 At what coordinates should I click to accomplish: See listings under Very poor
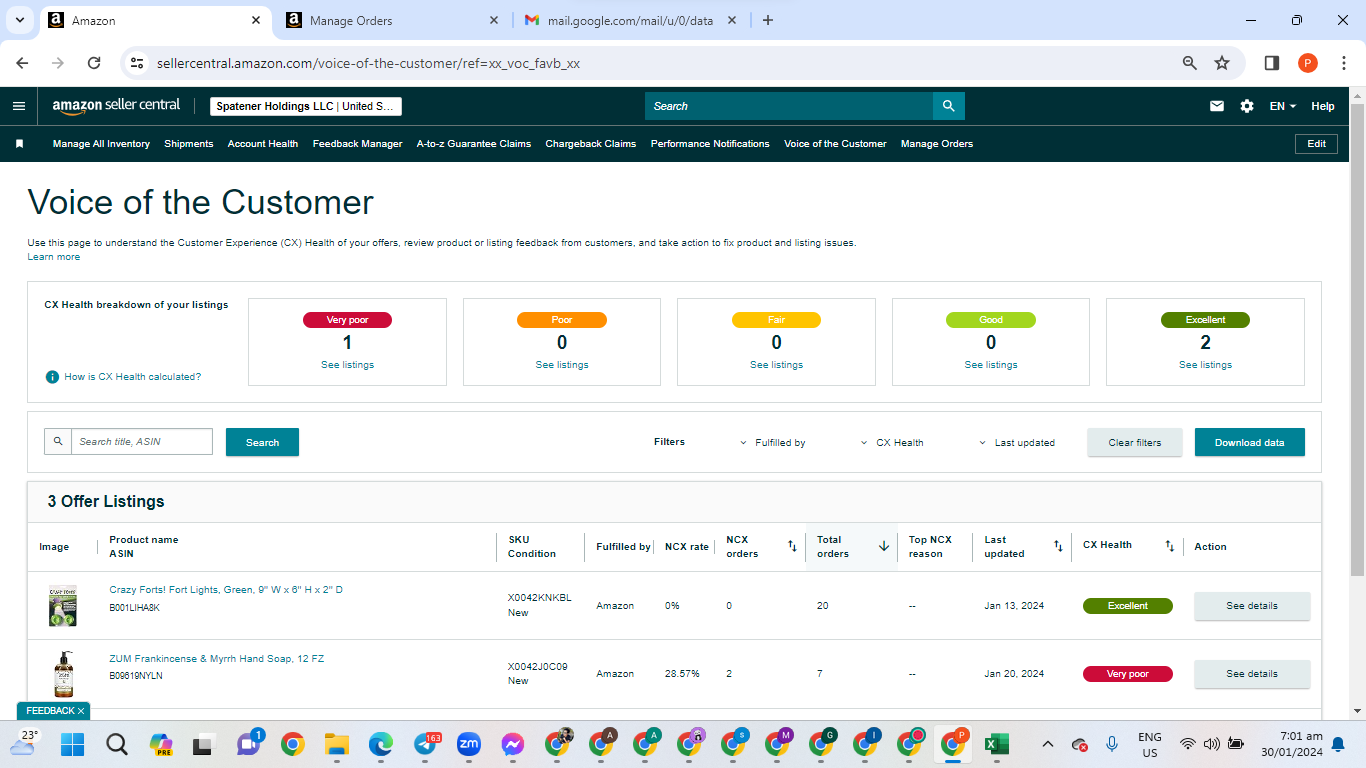tap(347, 365)
